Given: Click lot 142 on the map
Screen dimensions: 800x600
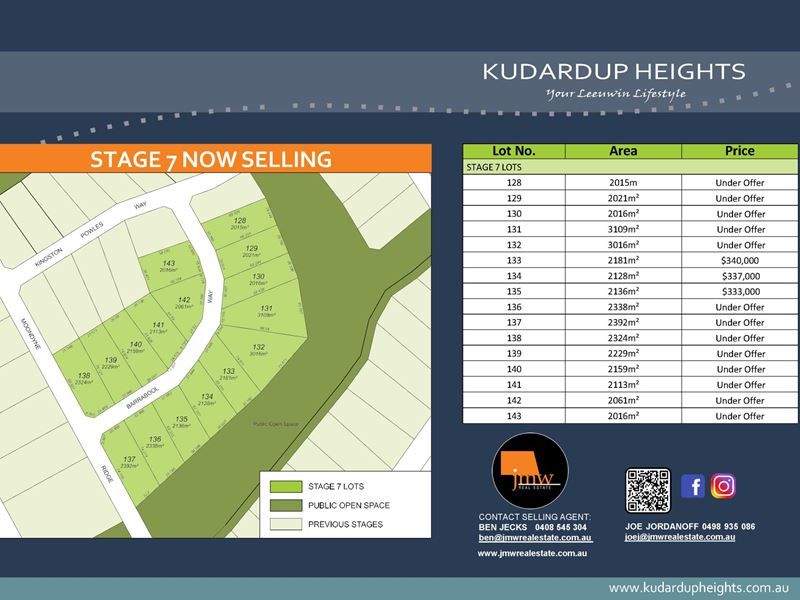Looking at the screenshot, I should pyautogui.click(x=184, y=303).
